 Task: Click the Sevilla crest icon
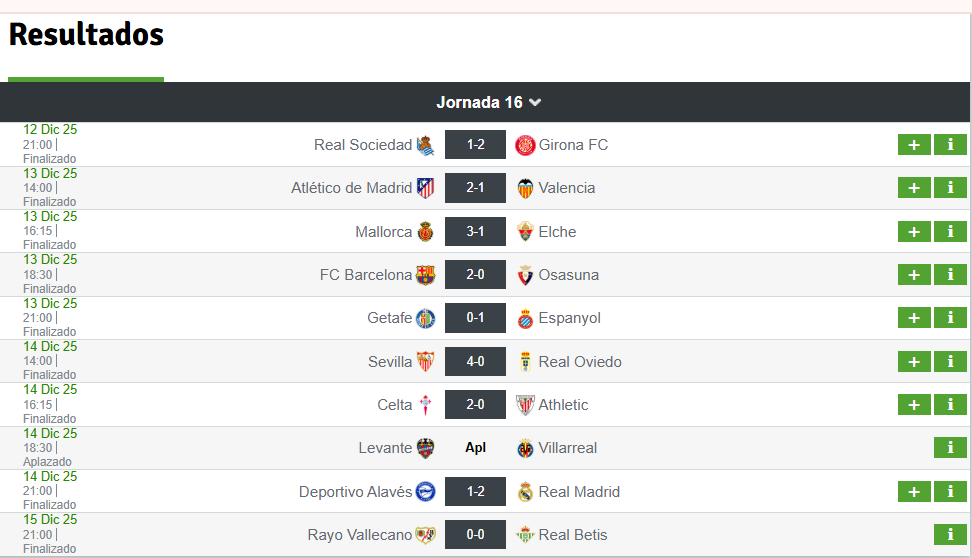[425, 361]
